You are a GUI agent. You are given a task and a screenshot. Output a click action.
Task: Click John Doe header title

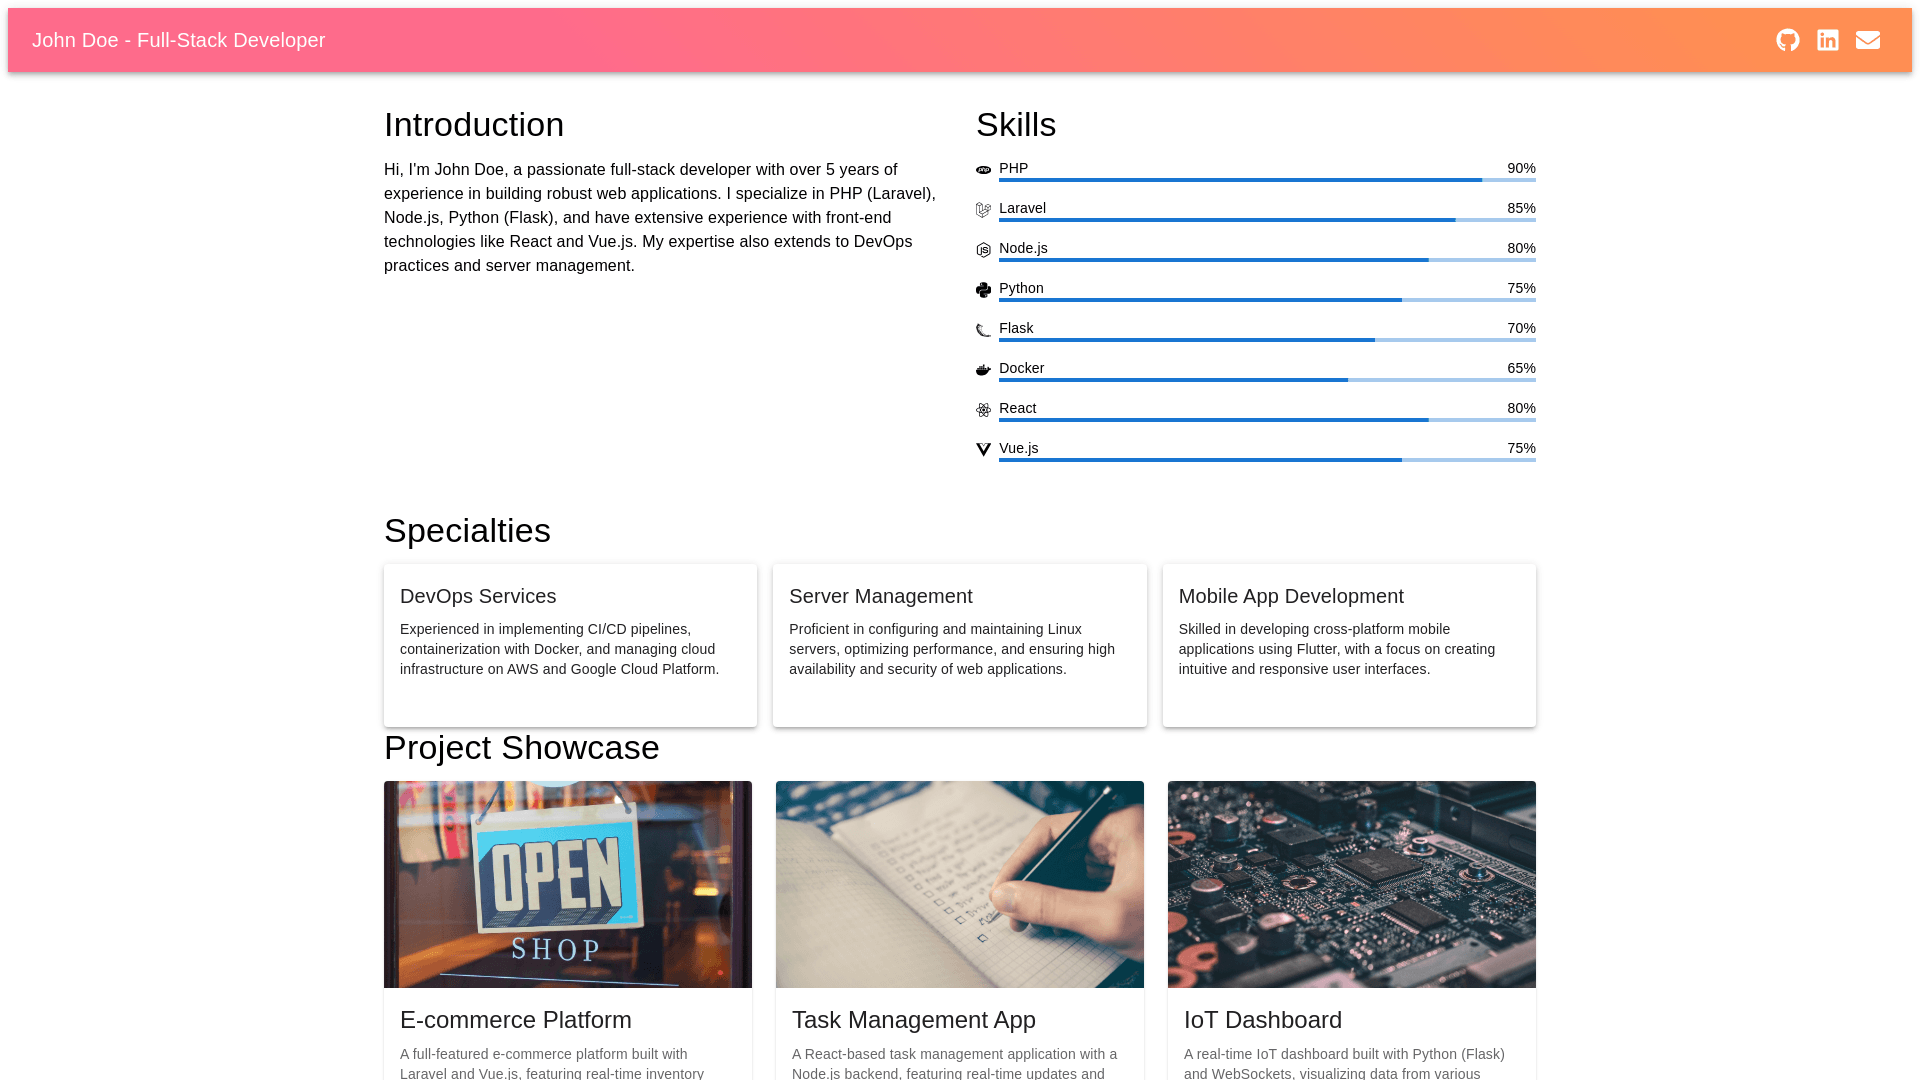click(178, 40)
